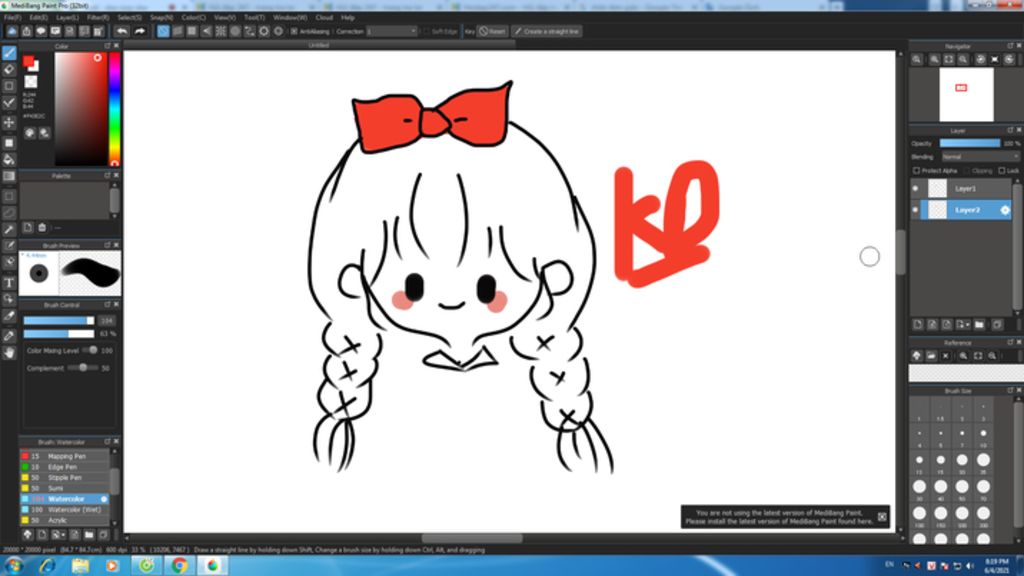1024x576 pixels.
Task: Select the Move tool
Action: pyautogui.click(x=9, y=122)
